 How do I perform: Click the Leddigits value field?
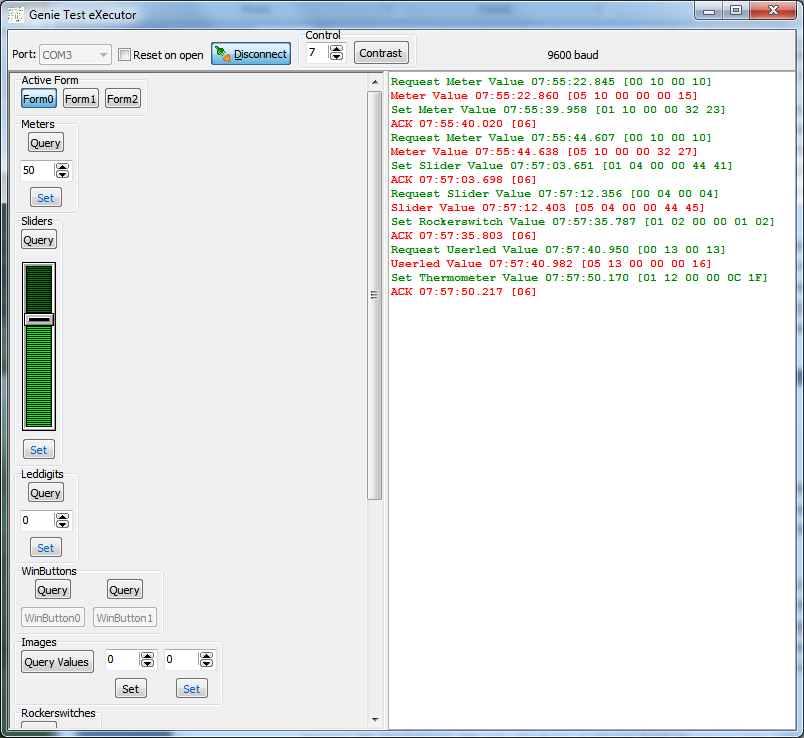[x=37, y=521]
